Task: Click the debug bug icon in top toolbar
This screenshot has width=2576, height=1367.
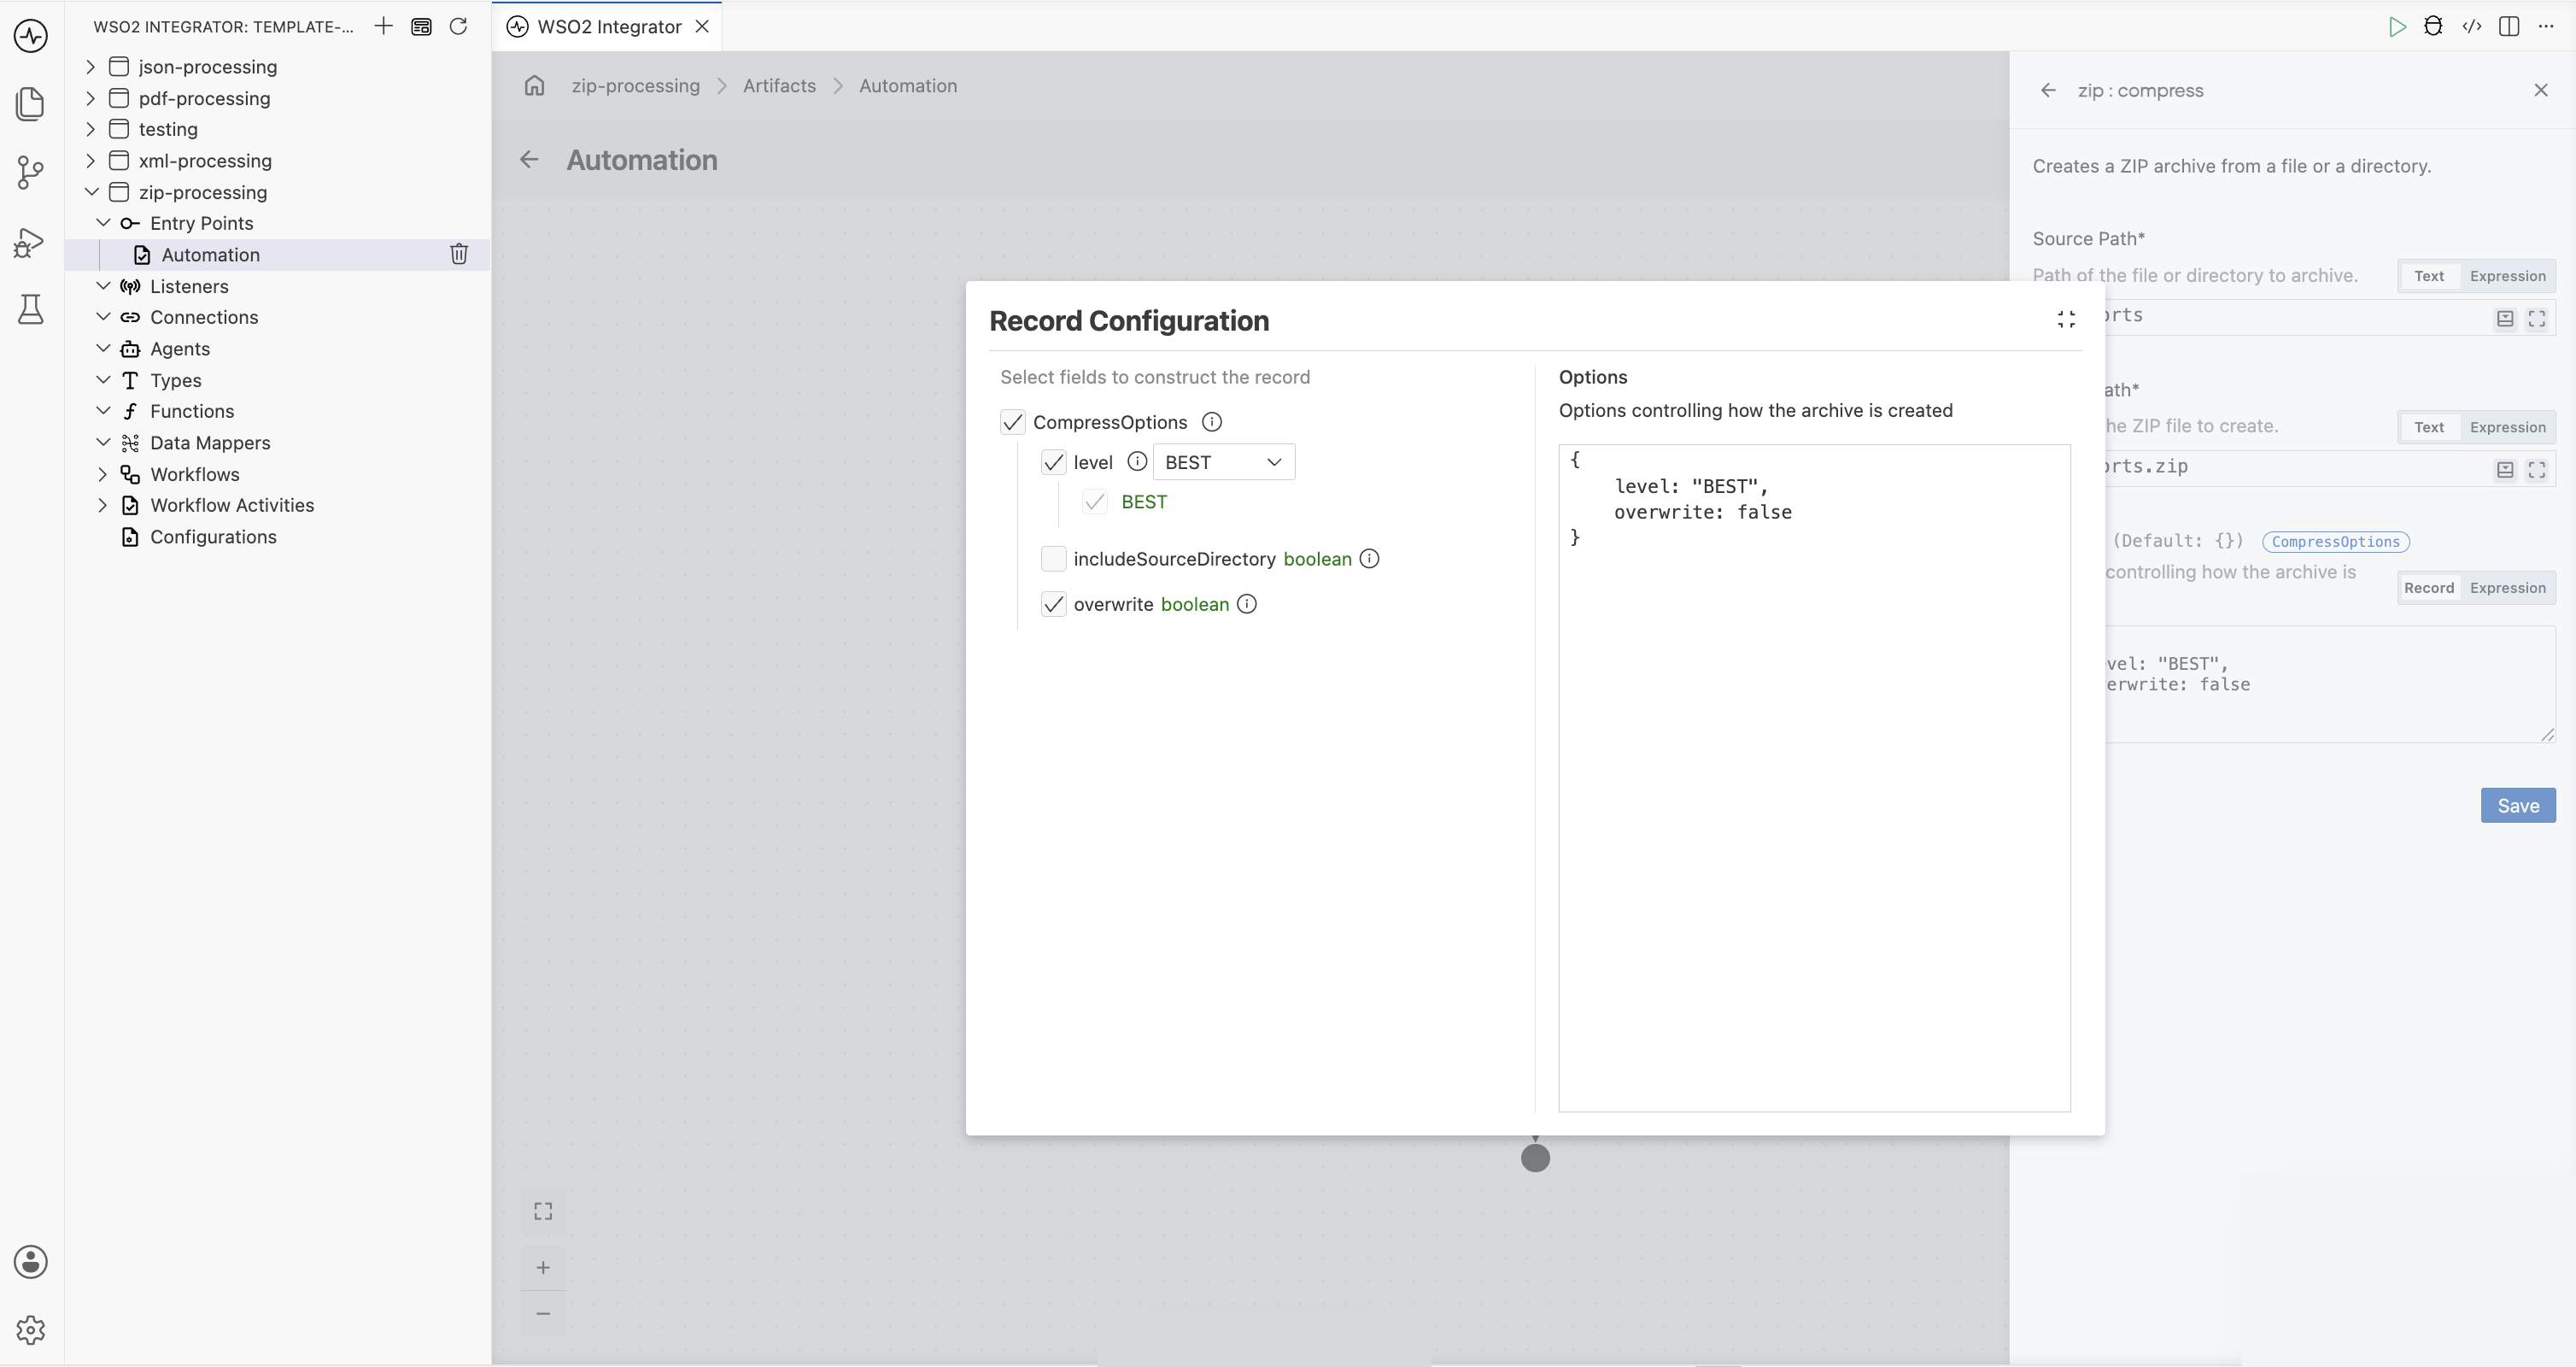Action: (x=2434, y=27)
